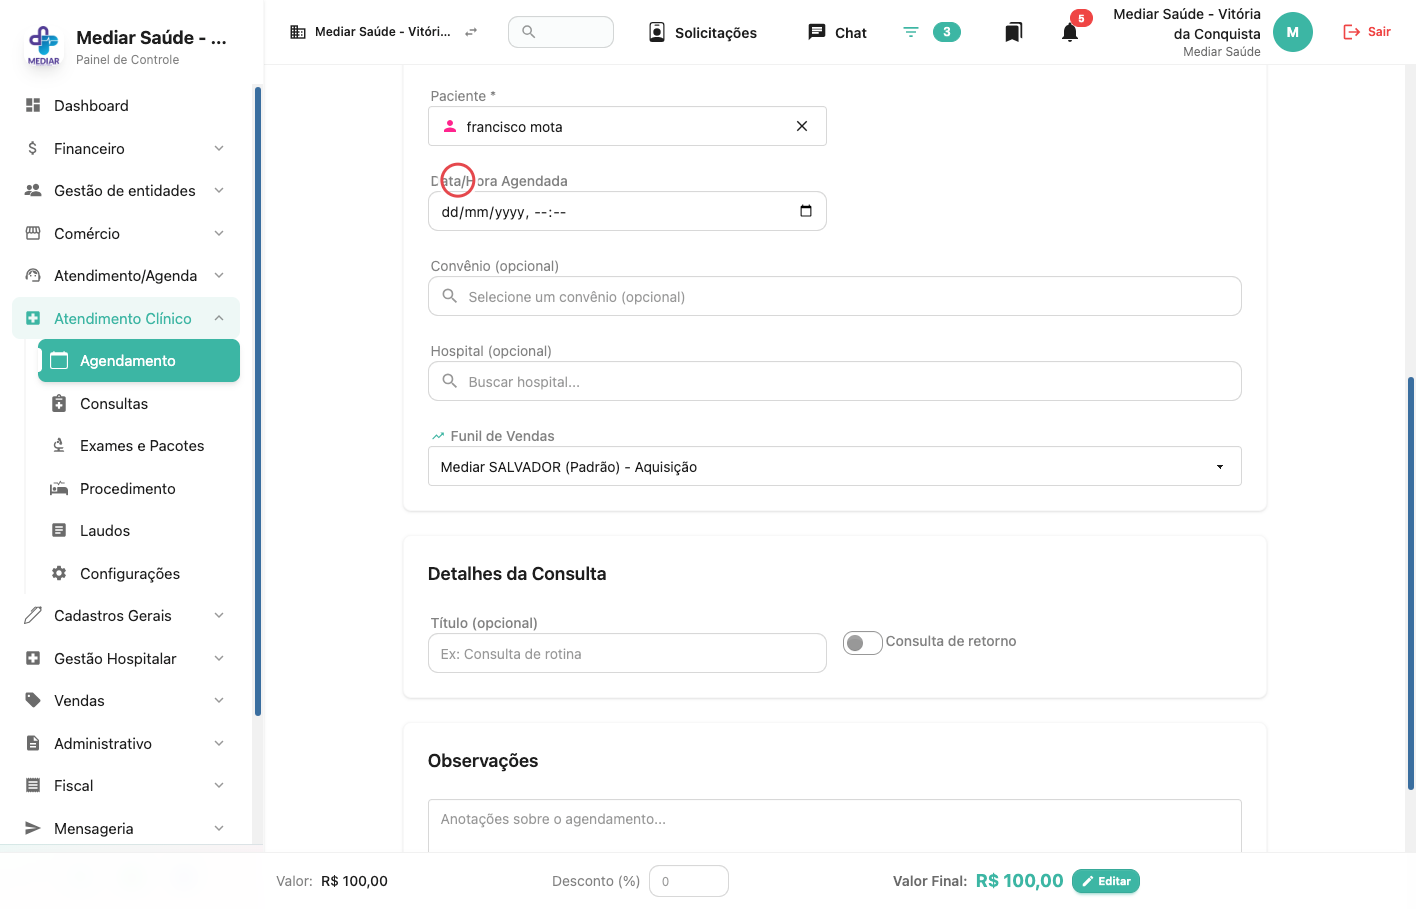This screenshot has height=909, width=1416.
Task: Click the notification bell icon
Action: point(1070,32)
